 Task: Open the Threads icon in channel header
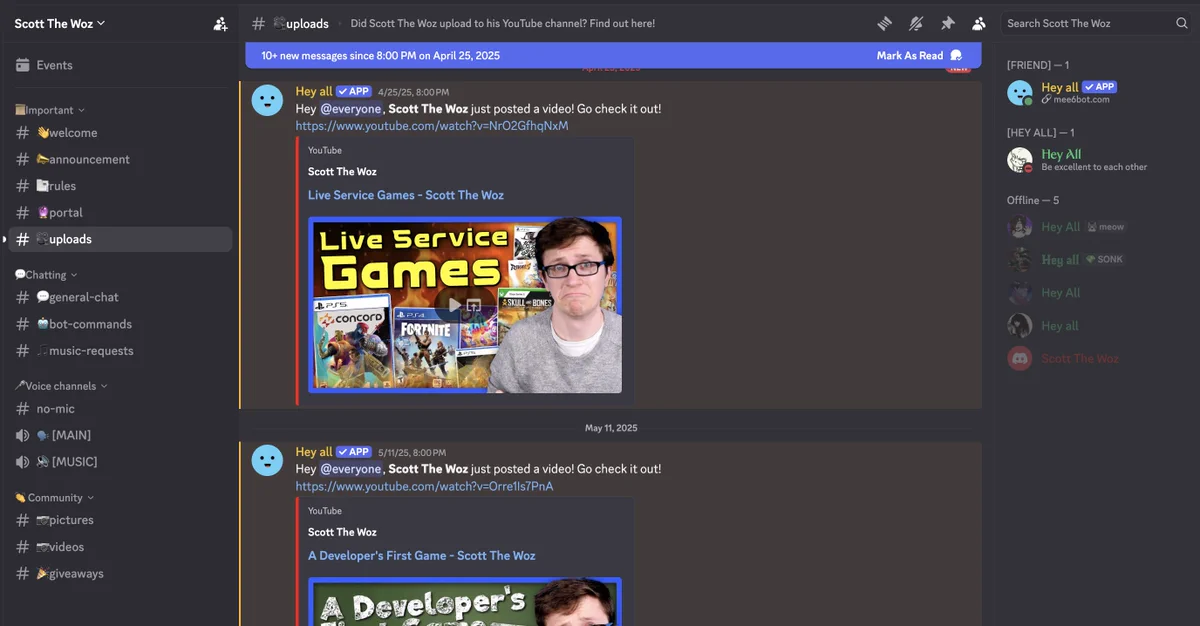(x=885, y=23)
